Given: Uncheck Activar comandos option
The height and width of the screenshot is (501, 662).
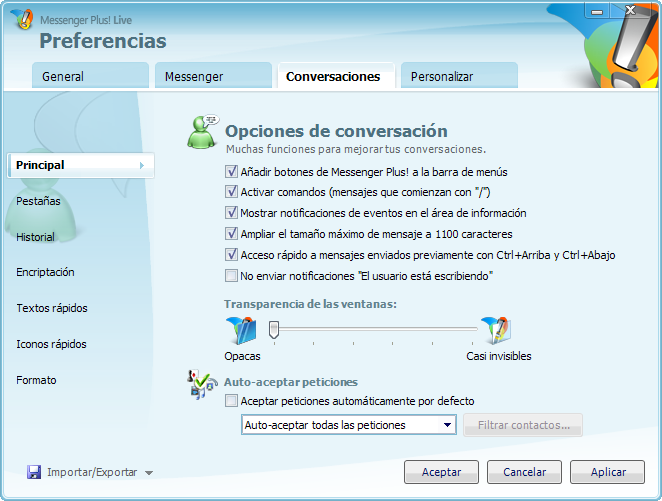Looking at the screenshot, I should pyautogui.click(x=232, y=192).
